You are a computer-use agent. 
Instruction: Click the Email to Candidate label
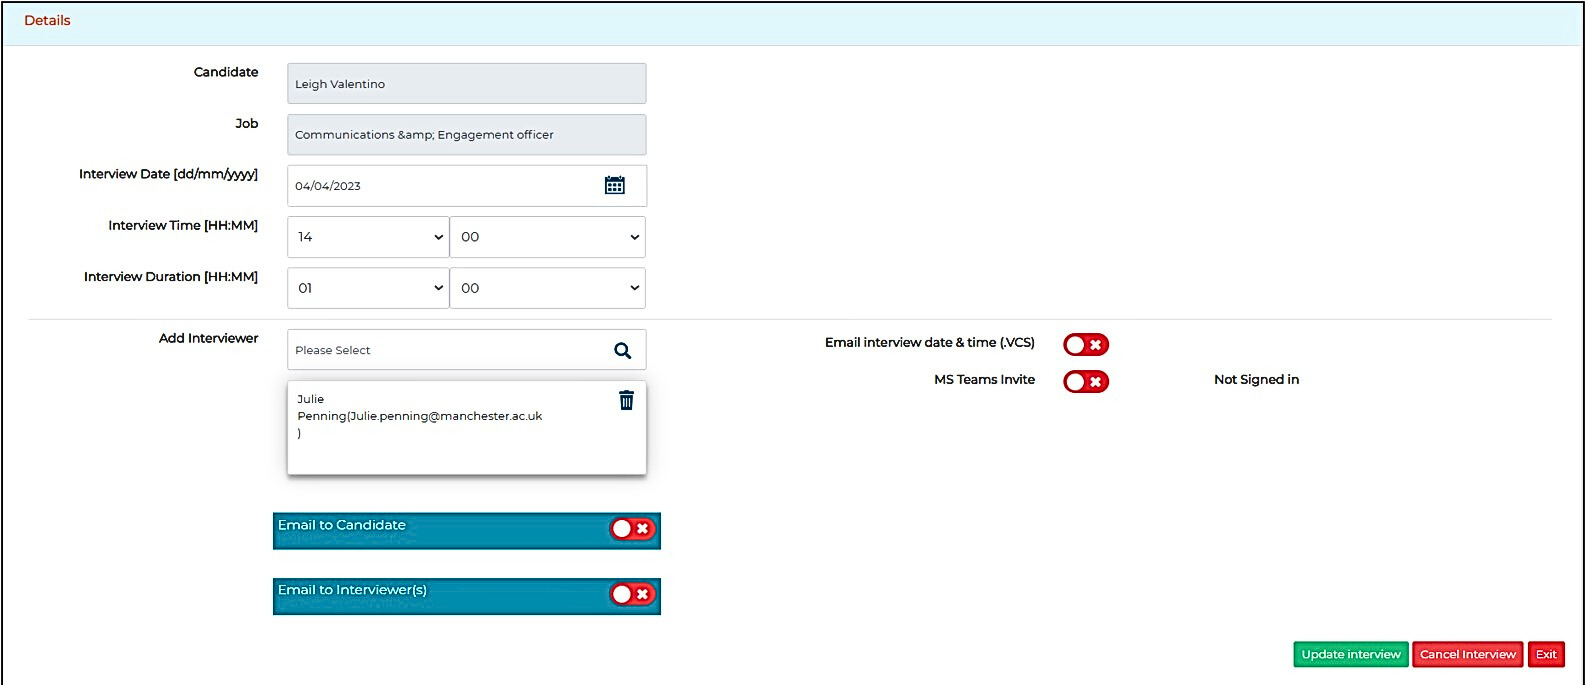click(x=342, y=525)
